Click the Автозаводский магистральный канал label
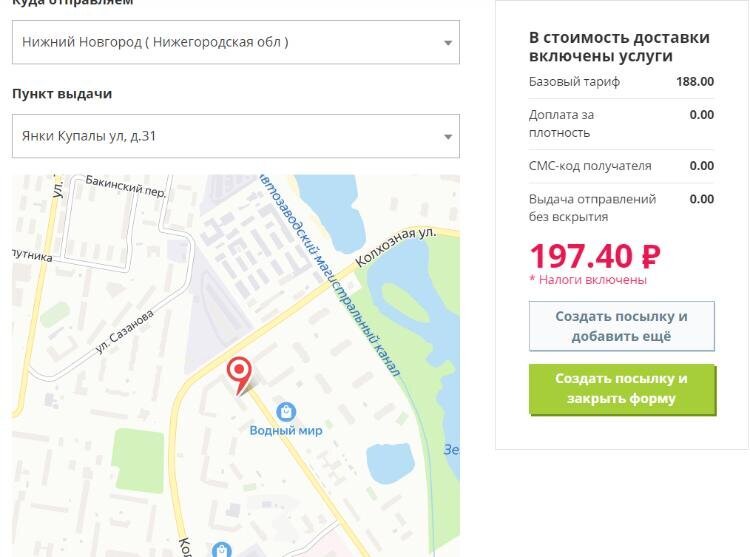The height and width of the screenshot is (557, 750). (x=330, y=276)
